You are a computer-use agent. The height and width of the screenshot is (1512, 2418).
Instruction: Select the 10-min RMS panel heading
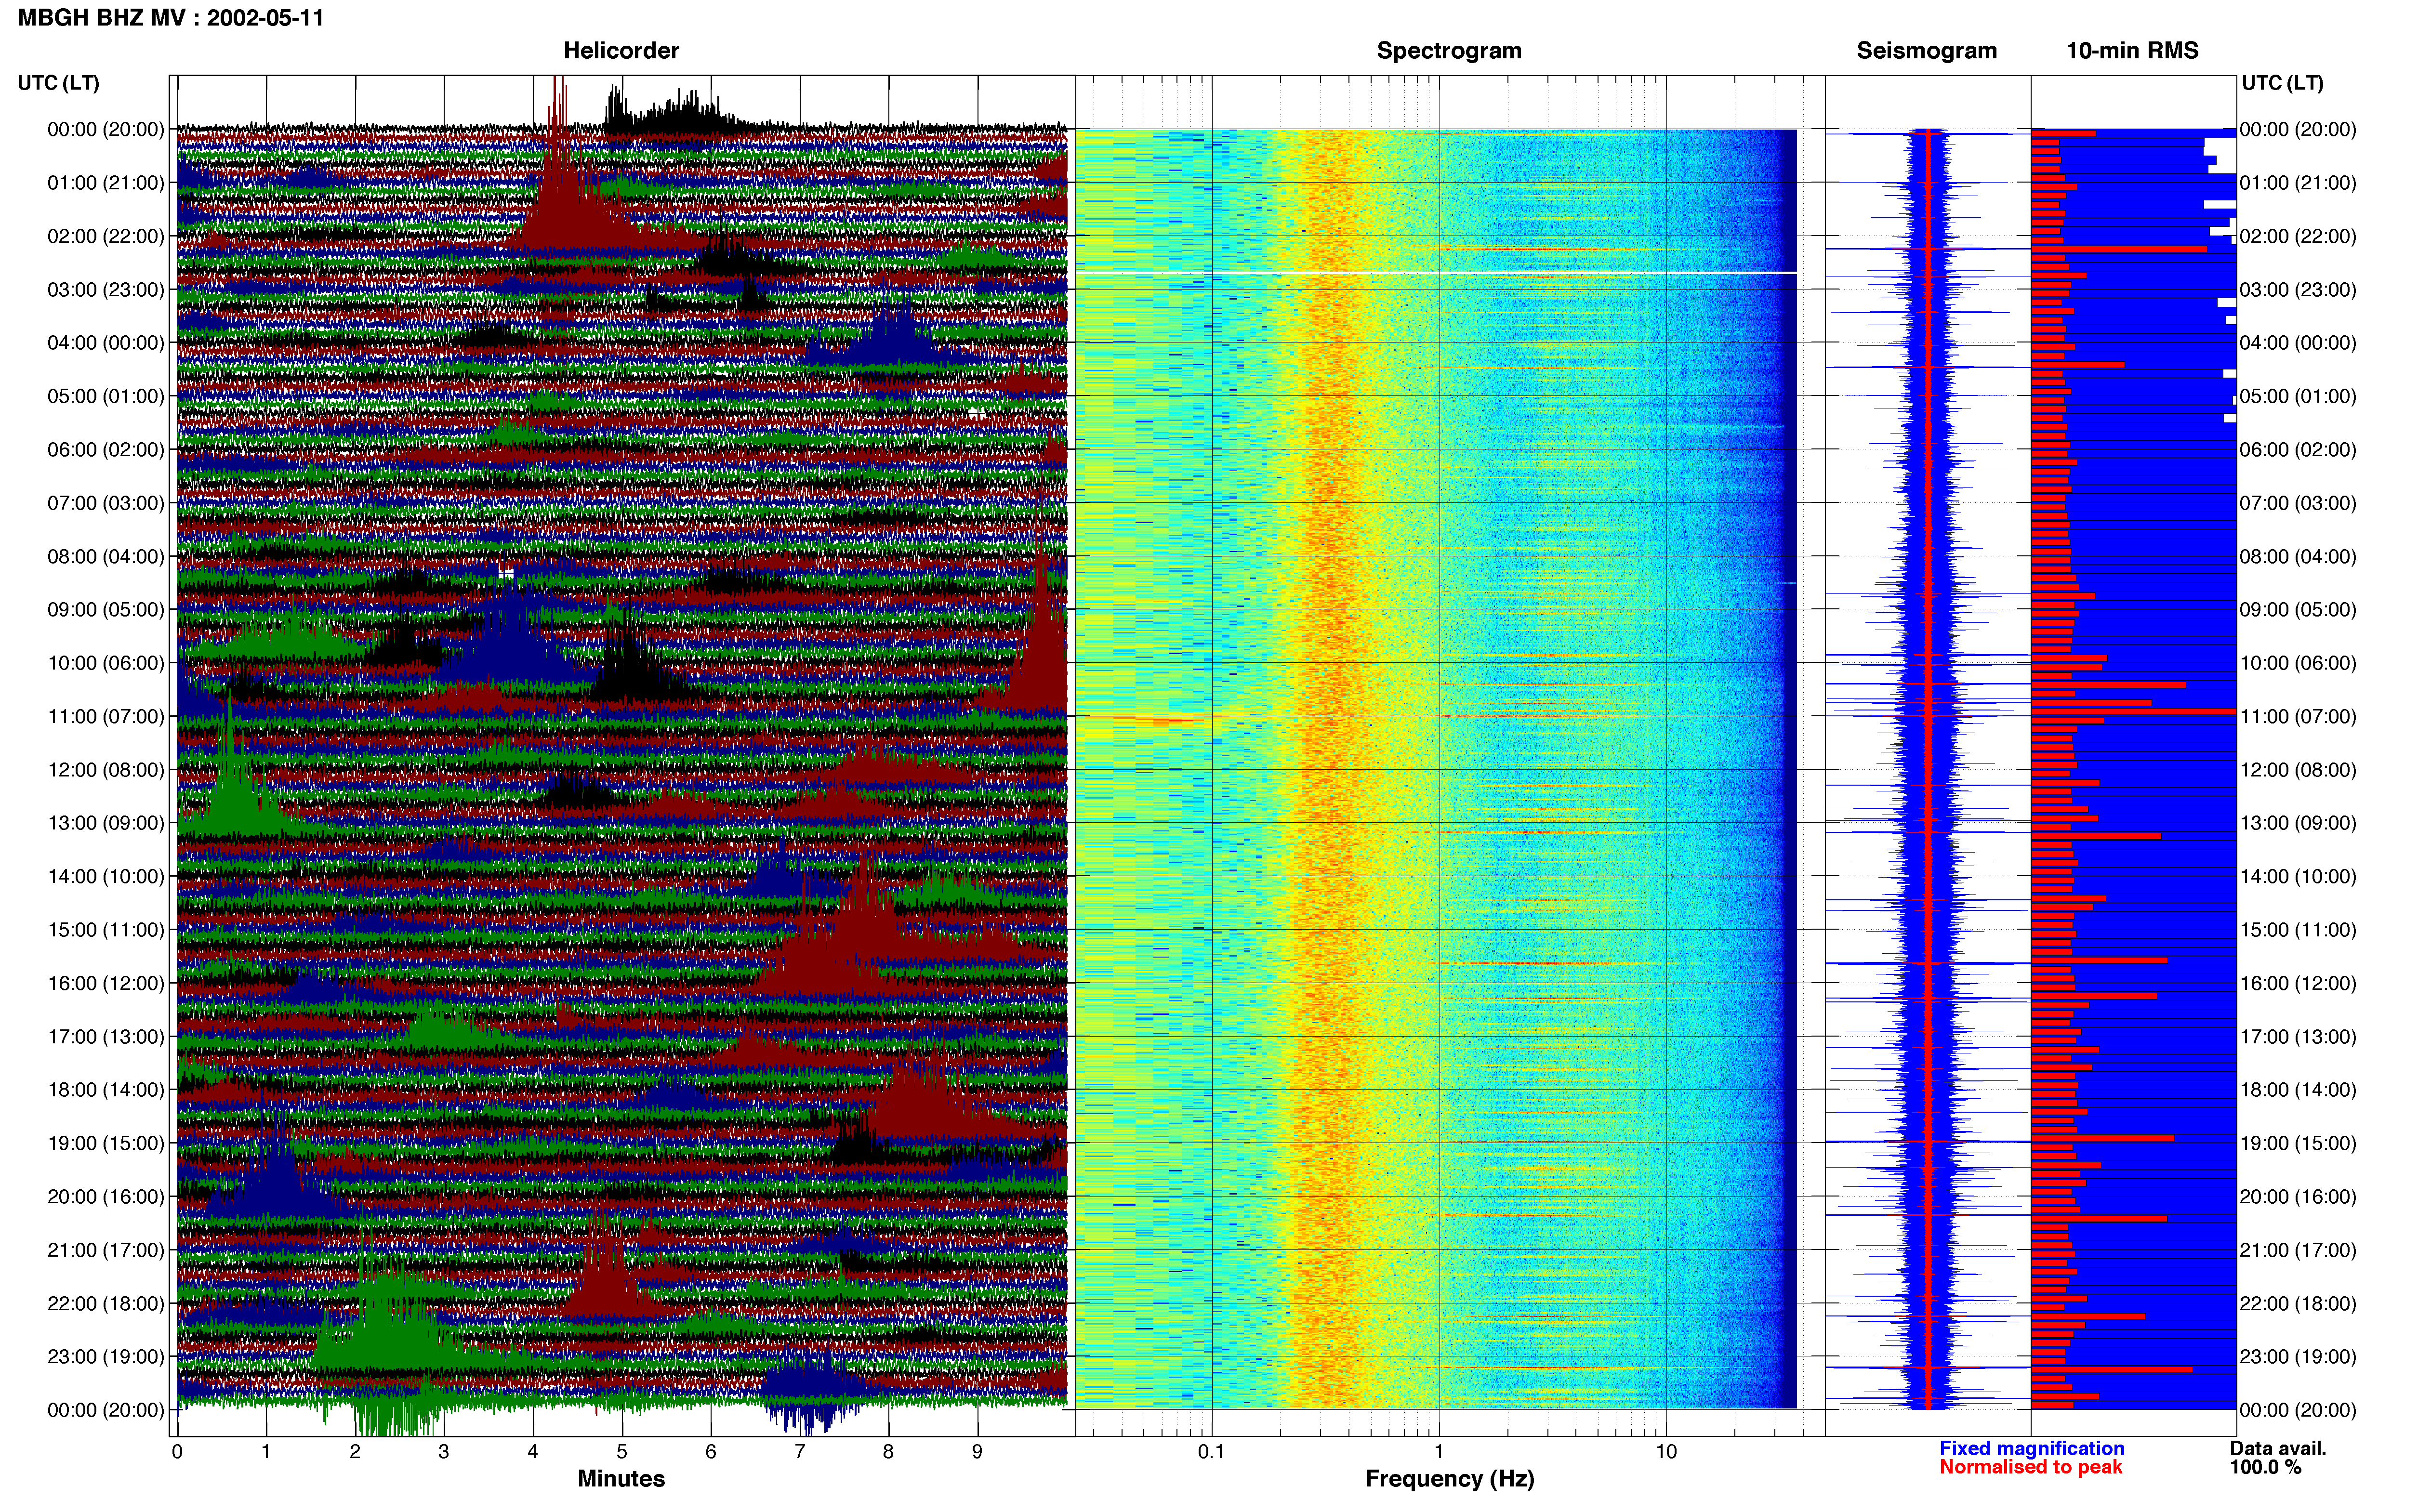tap(2132, 50)
